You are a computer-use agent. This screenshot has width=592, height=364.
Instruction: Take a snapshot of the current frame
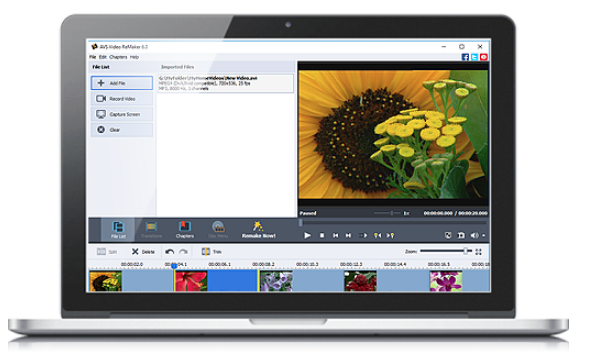point(461,235)
